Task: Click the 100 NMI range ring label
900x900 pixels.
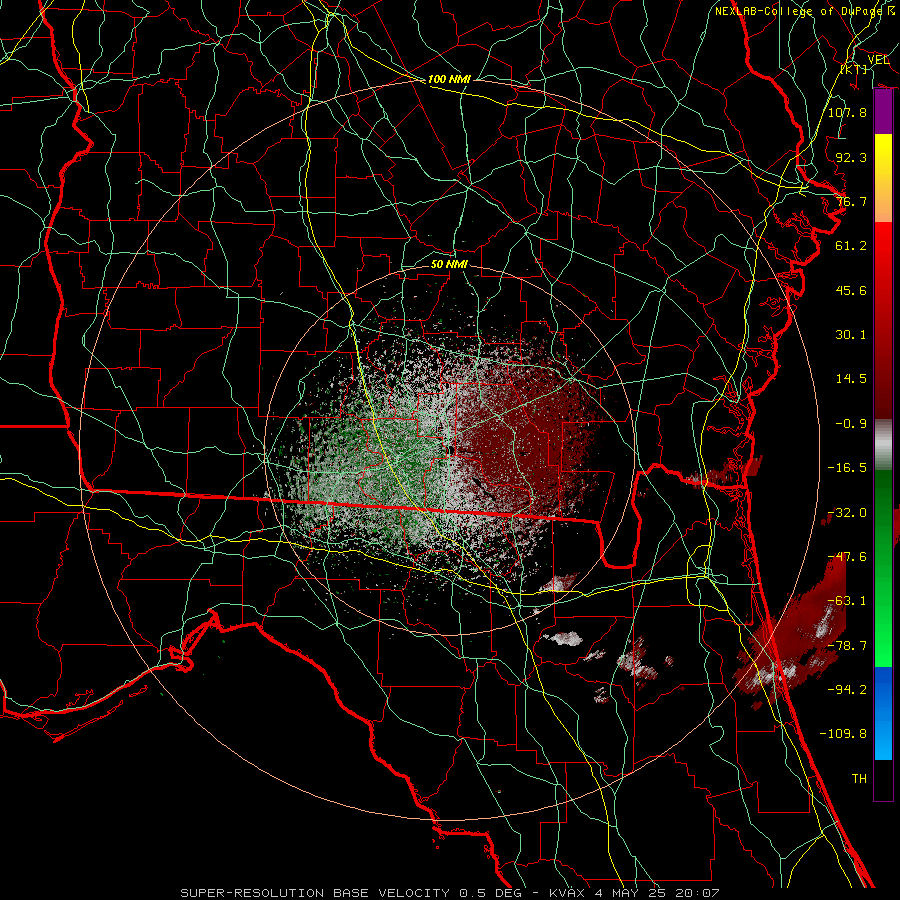Action: pyautogui.click(x=449, y=79)
